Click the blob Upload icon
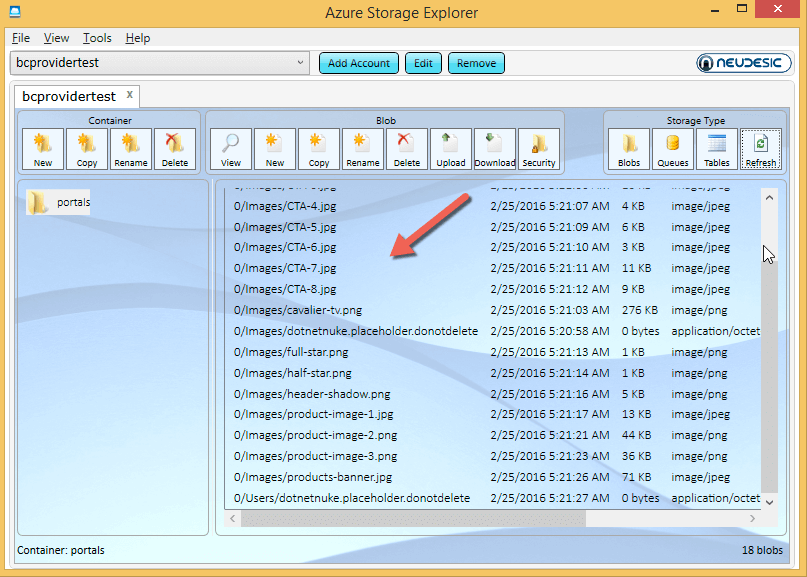 [x=451, y=149]
